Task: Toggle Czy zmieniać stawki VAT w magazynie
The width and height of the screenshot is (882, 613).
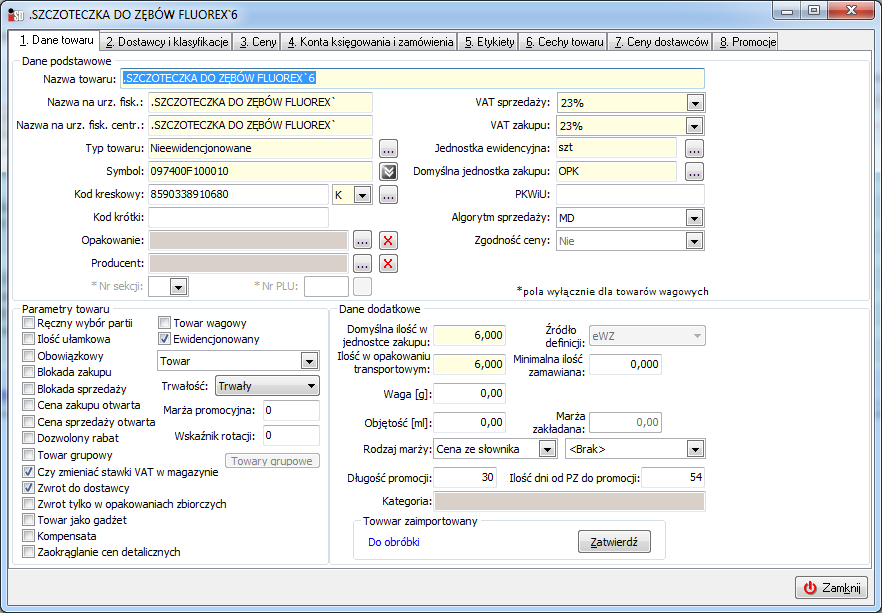Action: pyautogui.click(x=28, y=471)
